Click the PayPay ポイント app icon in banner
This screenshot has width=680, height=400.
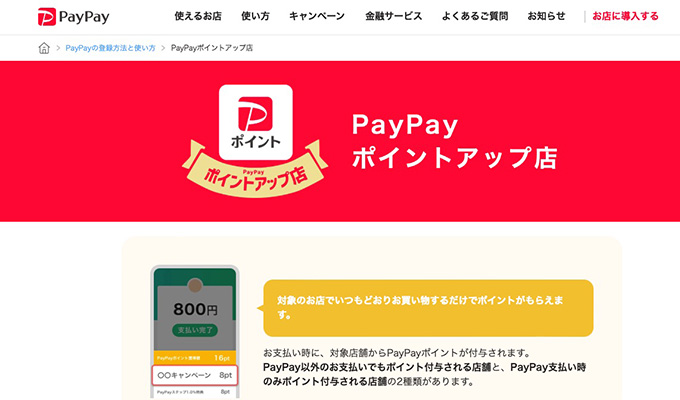(255, 122)
